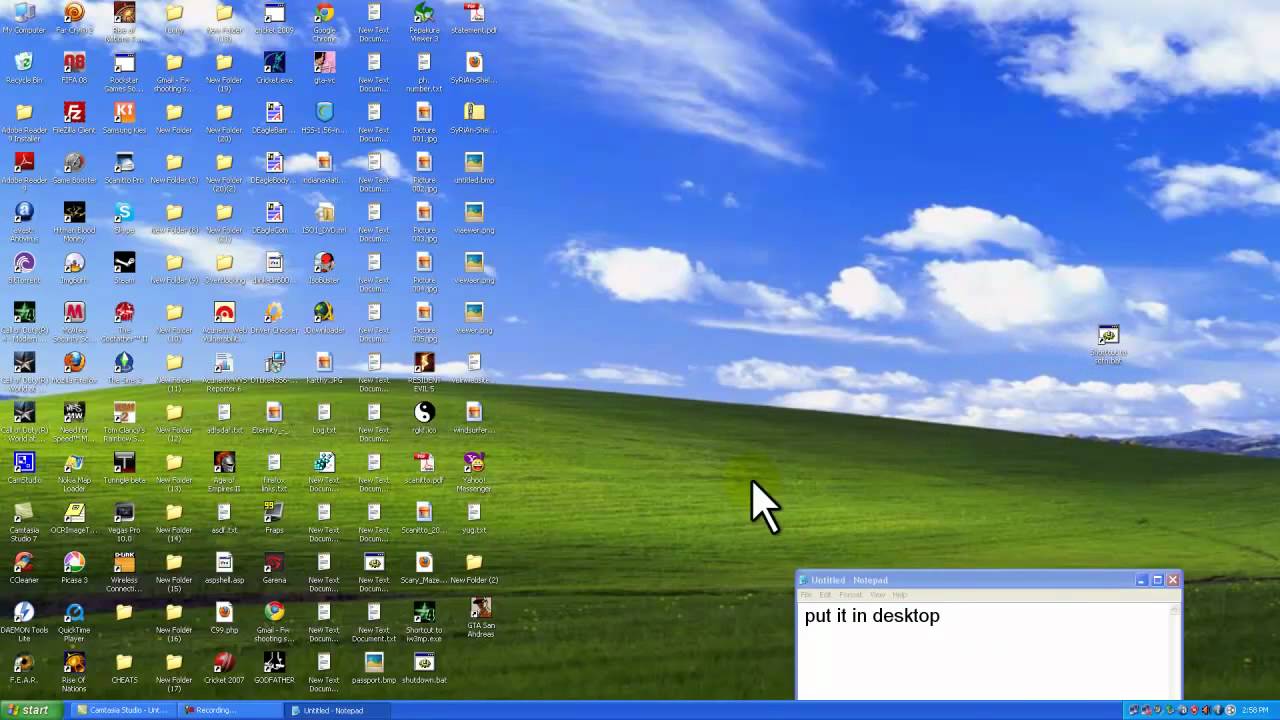Open the Notepad Format menu
This screenshot has width=1280, height=720.
click(x=850, y=595)
